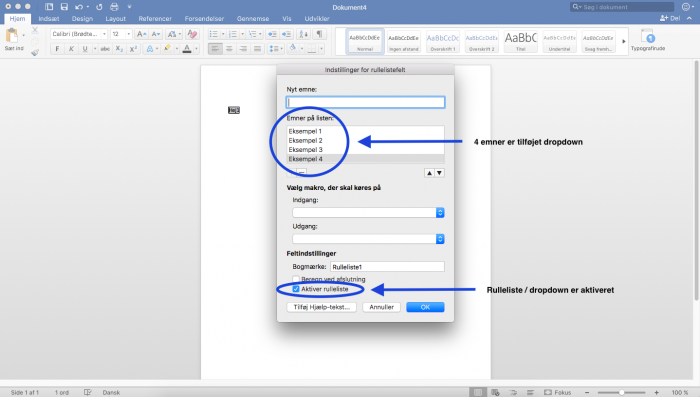Click the zoom slider handle in the status bar
Viewport: 700px width, 397px height.
[621, 393]
